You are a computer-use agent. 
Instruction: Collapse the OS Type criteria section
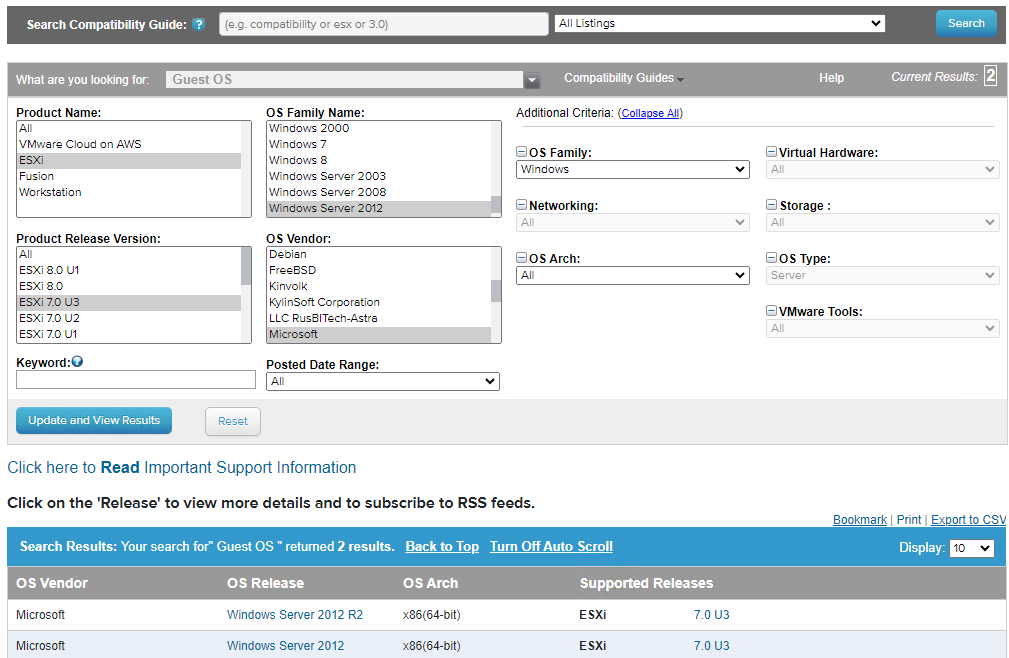pyautogui.click(x=771, y=257)
